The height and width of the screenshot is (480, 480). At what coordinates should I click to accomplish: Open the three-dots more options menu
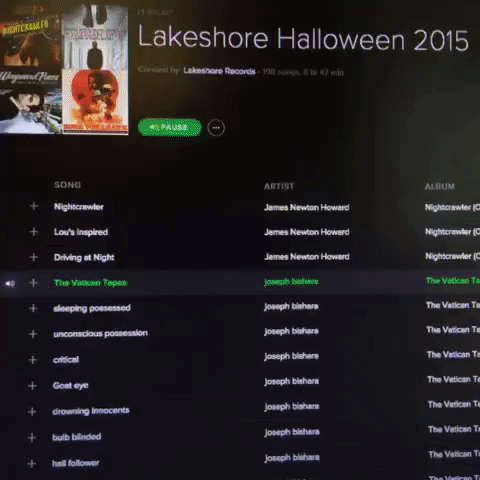(x=216, y=128)
